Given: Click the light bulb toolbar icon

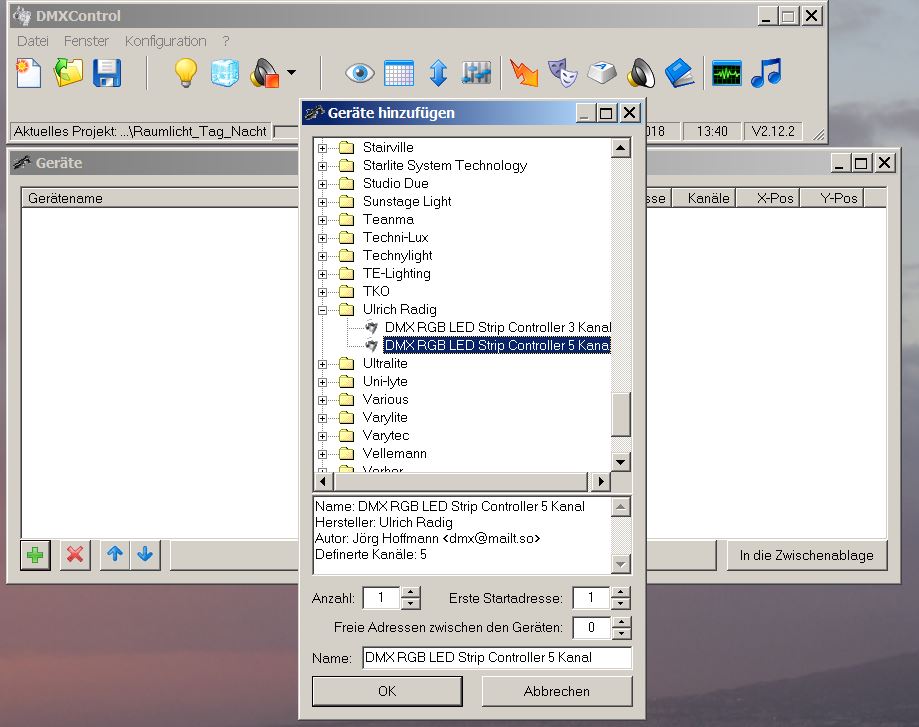Looking at the screenshot, I should click(186, 73).
